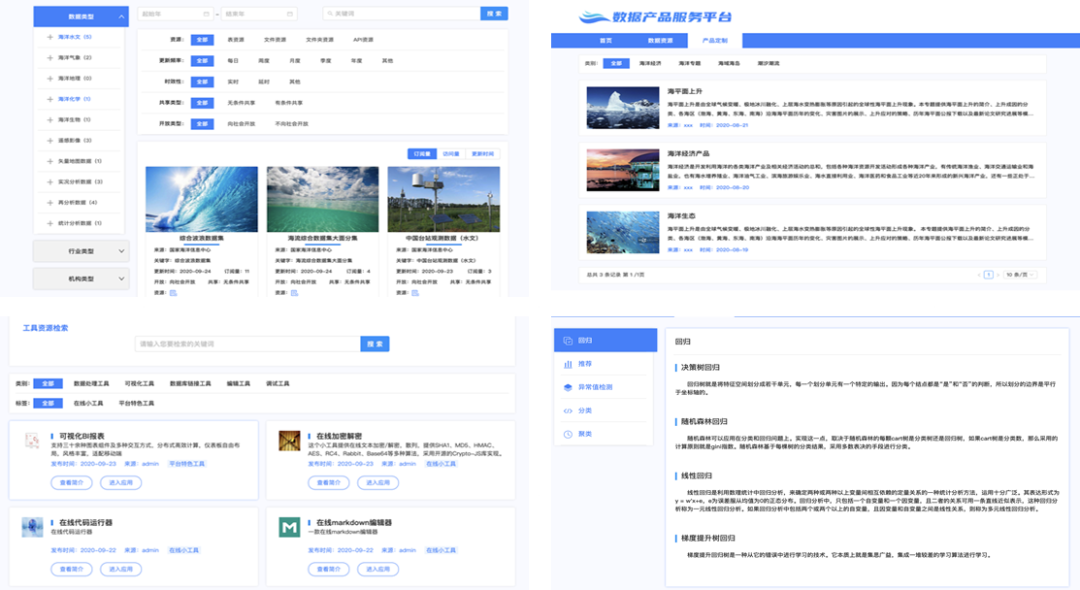This screenshot has height=590, width=1080.
Task: Select 访问量 sort option
Action: click(450, 154)
